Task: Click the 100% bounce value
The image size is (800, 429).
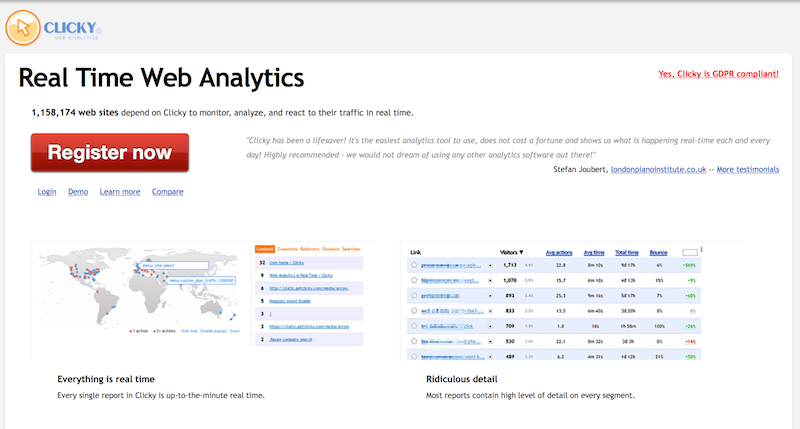Action: tap(659, 326)
